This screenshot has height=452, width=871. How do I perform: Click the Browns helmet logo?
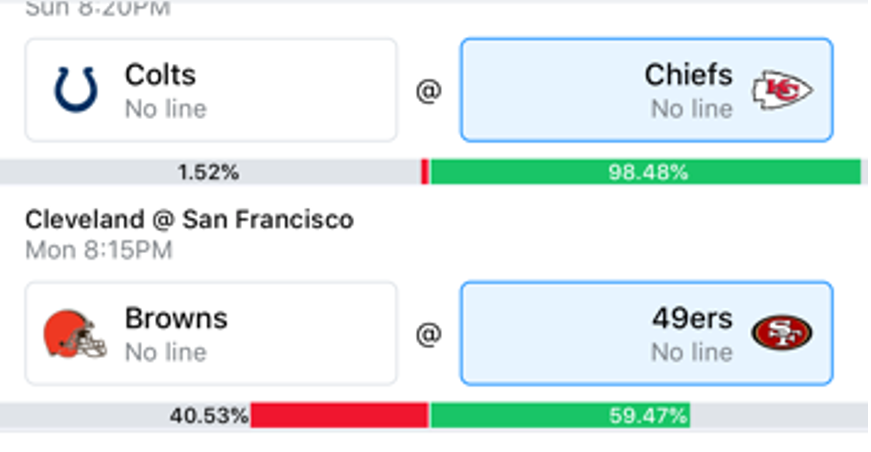74,334
